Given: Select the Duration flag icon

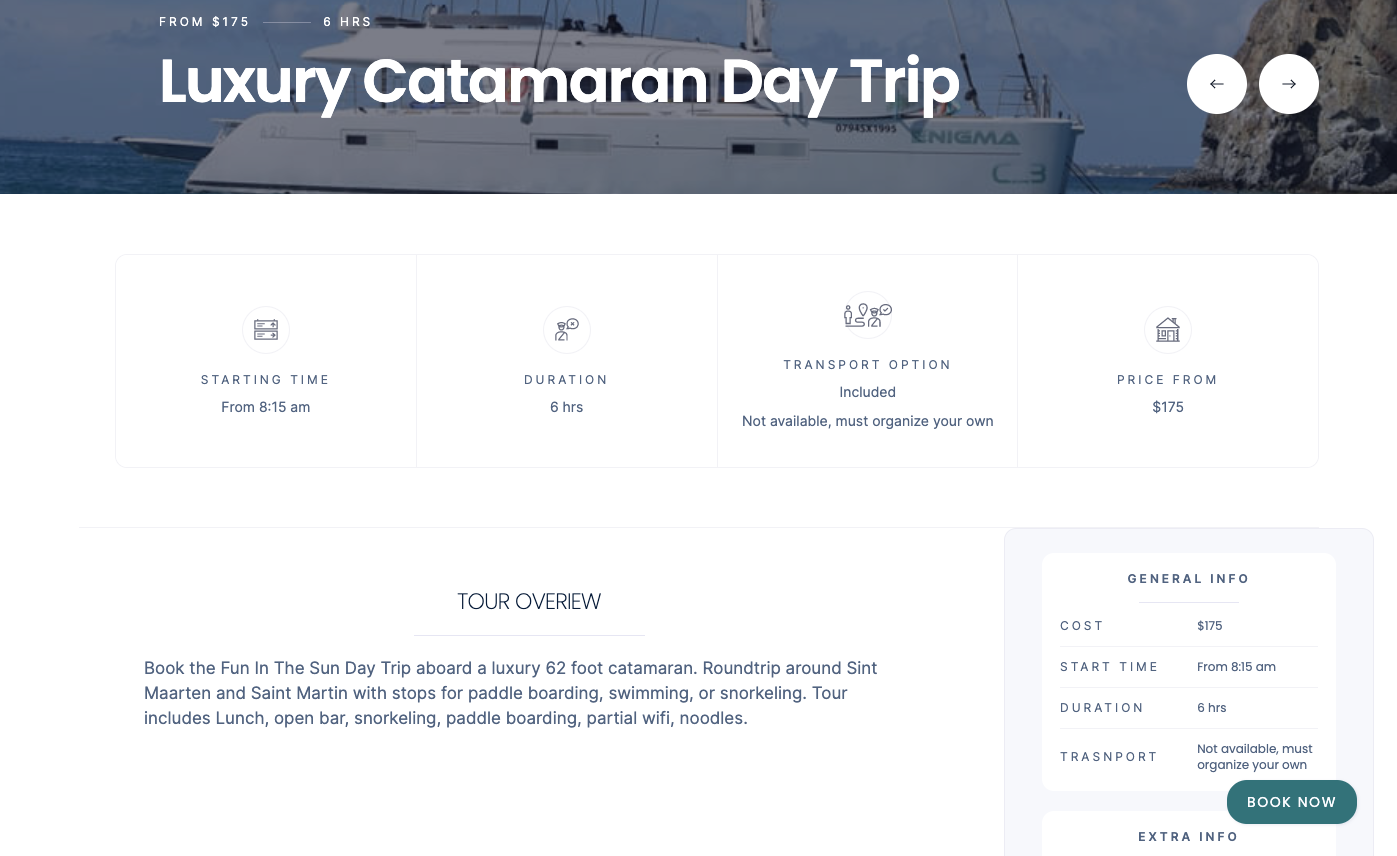Looking at the screenshot, I should click(x=566, y=330).
